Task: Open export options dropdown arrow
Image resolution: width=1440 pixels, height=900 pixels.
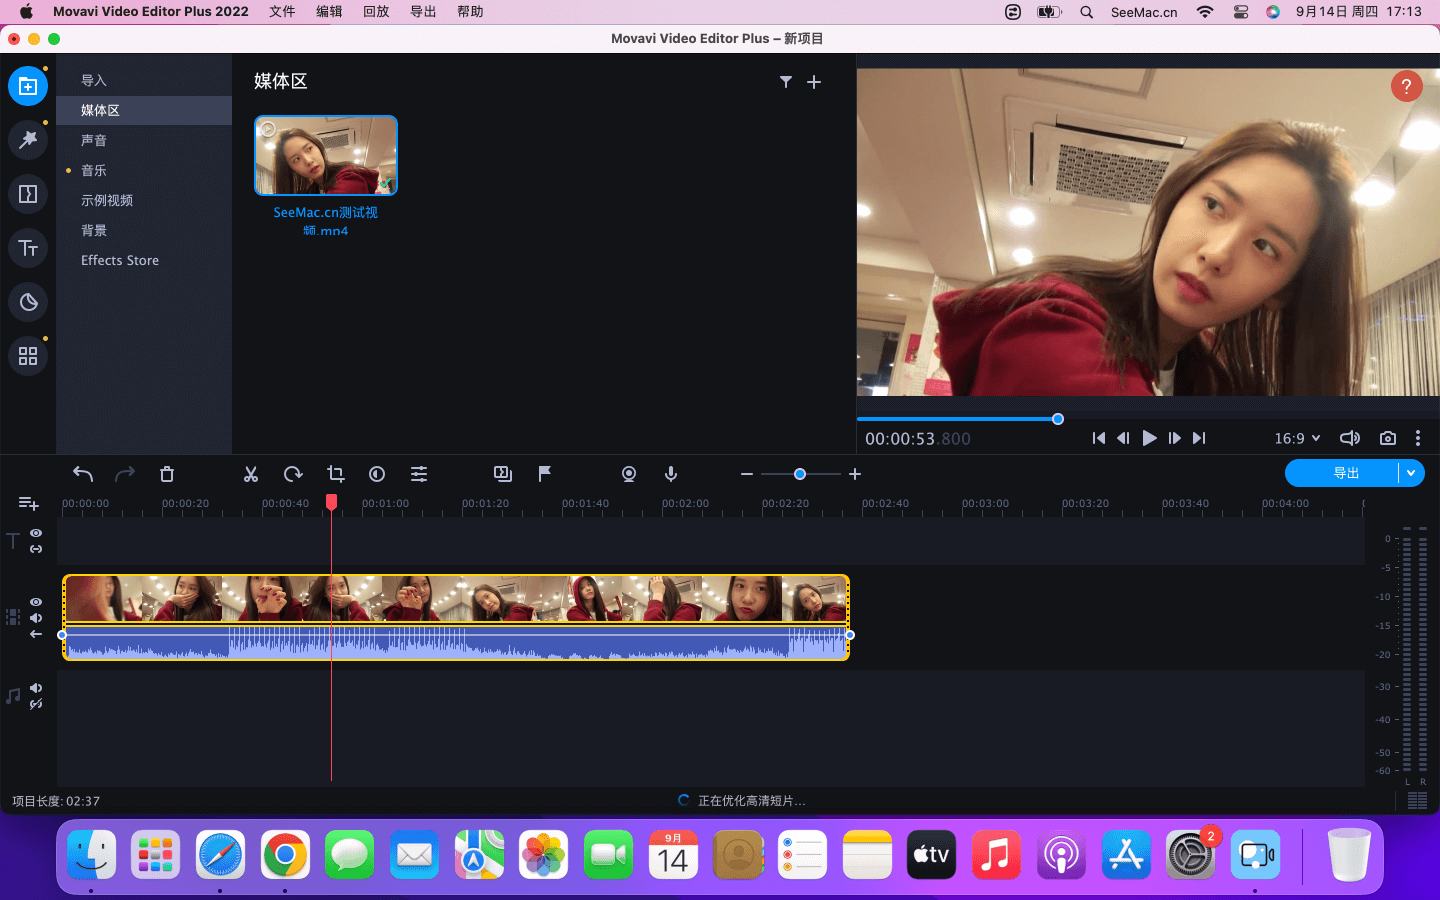Action: pyautogui.click(x=1411, y=473)
